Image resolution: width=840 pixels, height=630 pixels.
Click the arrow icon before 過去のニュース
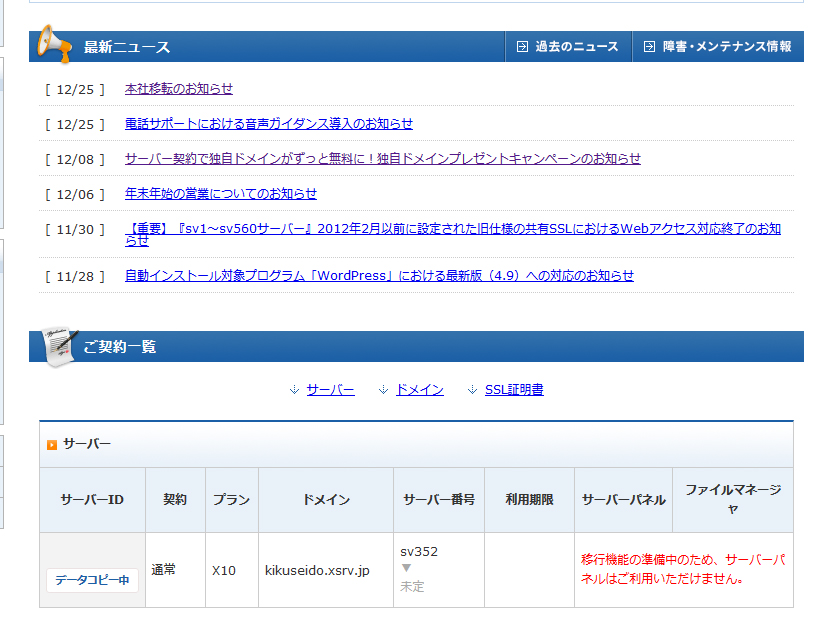pyautogui.click(x=522, y=47)
